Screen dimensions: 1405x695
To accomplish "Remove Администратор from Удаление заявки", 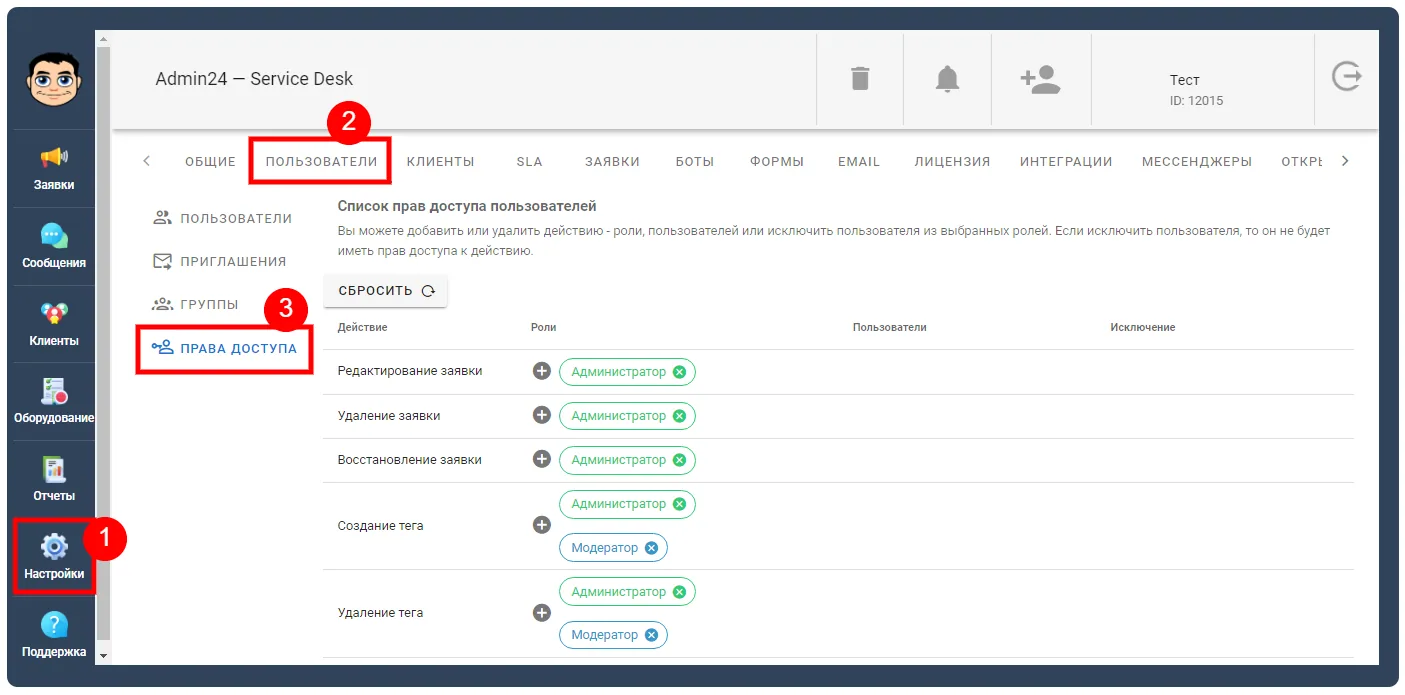I will (680, 416).
